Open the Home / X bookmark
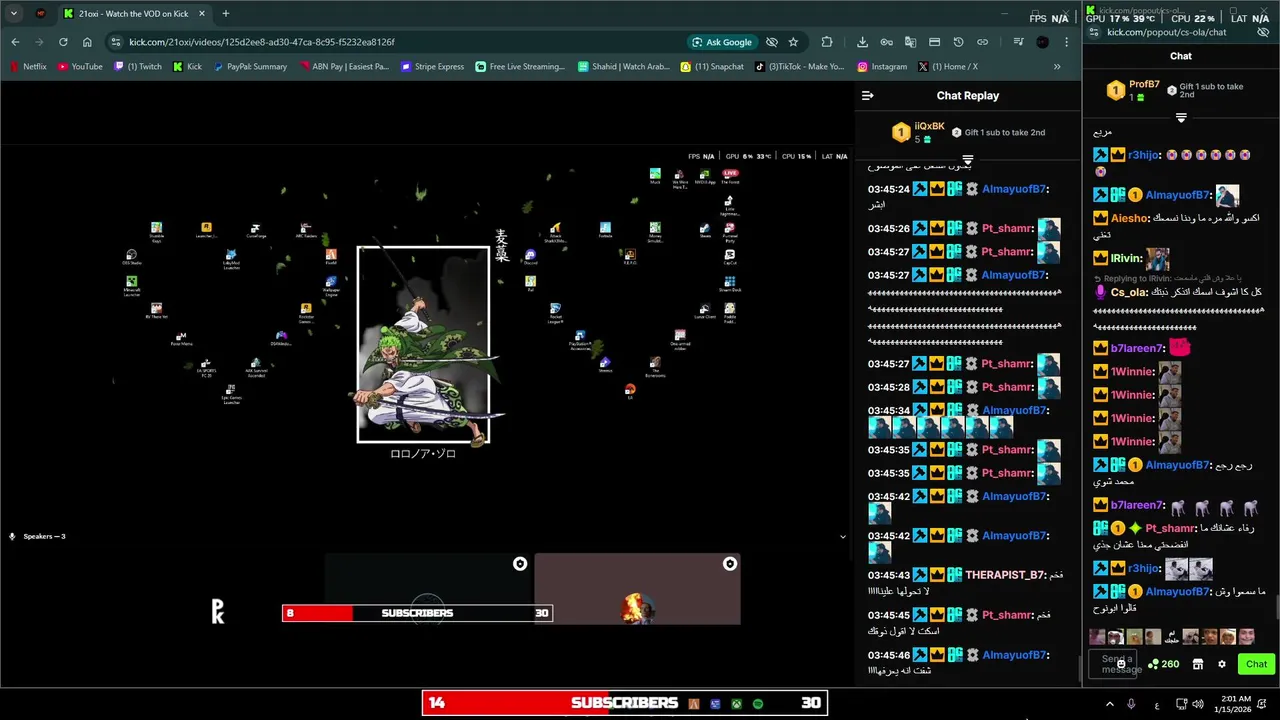 (x=947, y=67)
